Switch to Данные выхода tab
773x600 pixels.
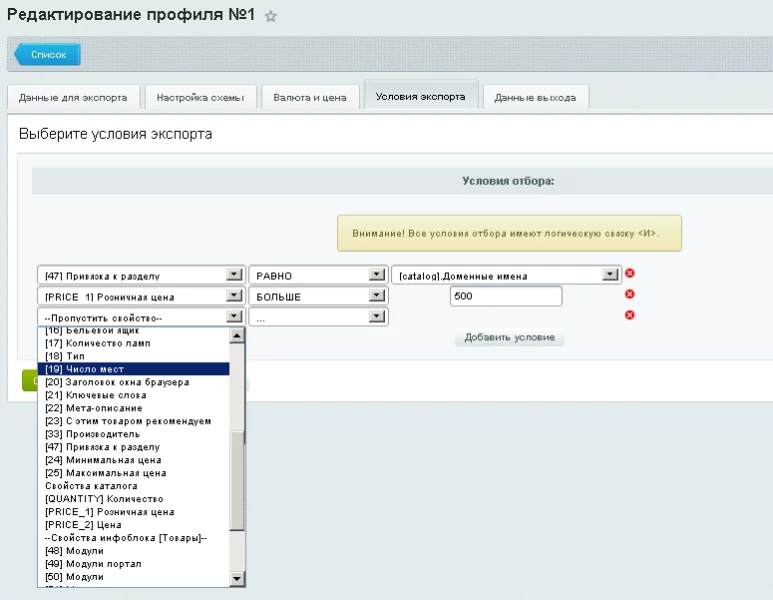pos(535,98)
